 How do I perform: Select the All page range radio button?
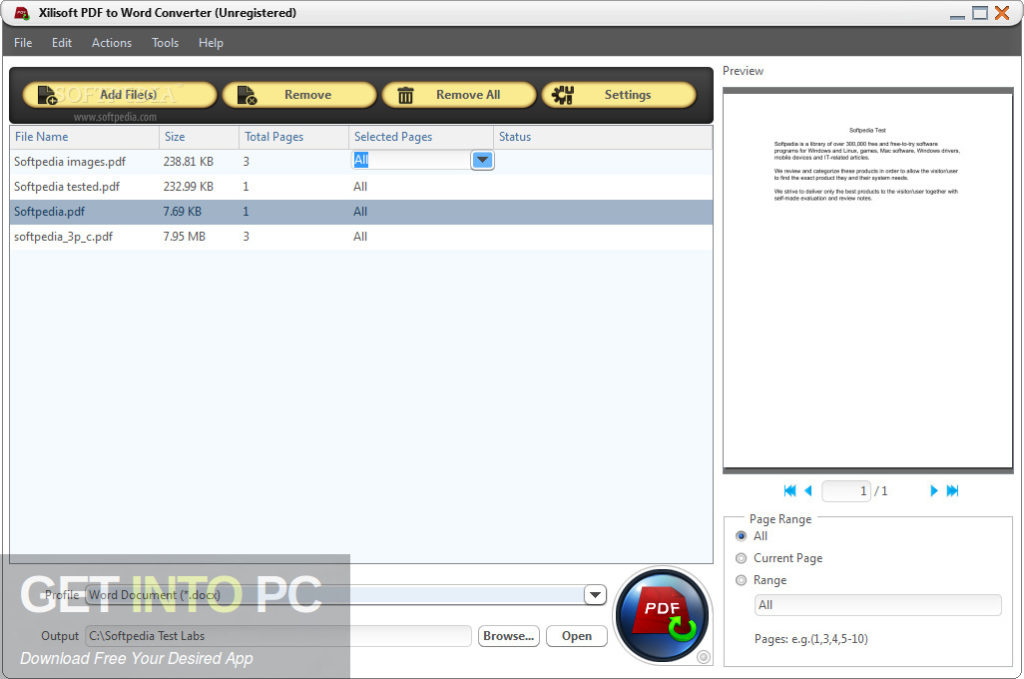[x=741, y=536]
